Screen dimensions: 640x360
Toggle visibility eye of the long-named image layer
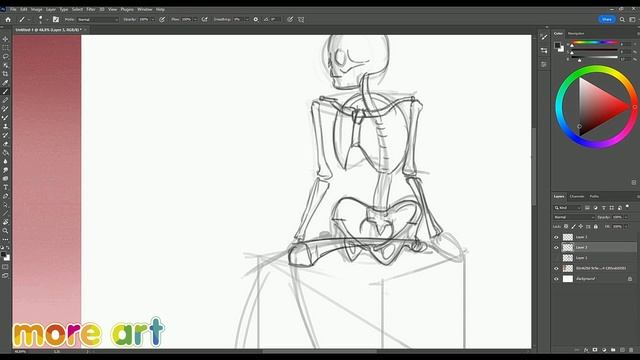(x=556, y=268)
